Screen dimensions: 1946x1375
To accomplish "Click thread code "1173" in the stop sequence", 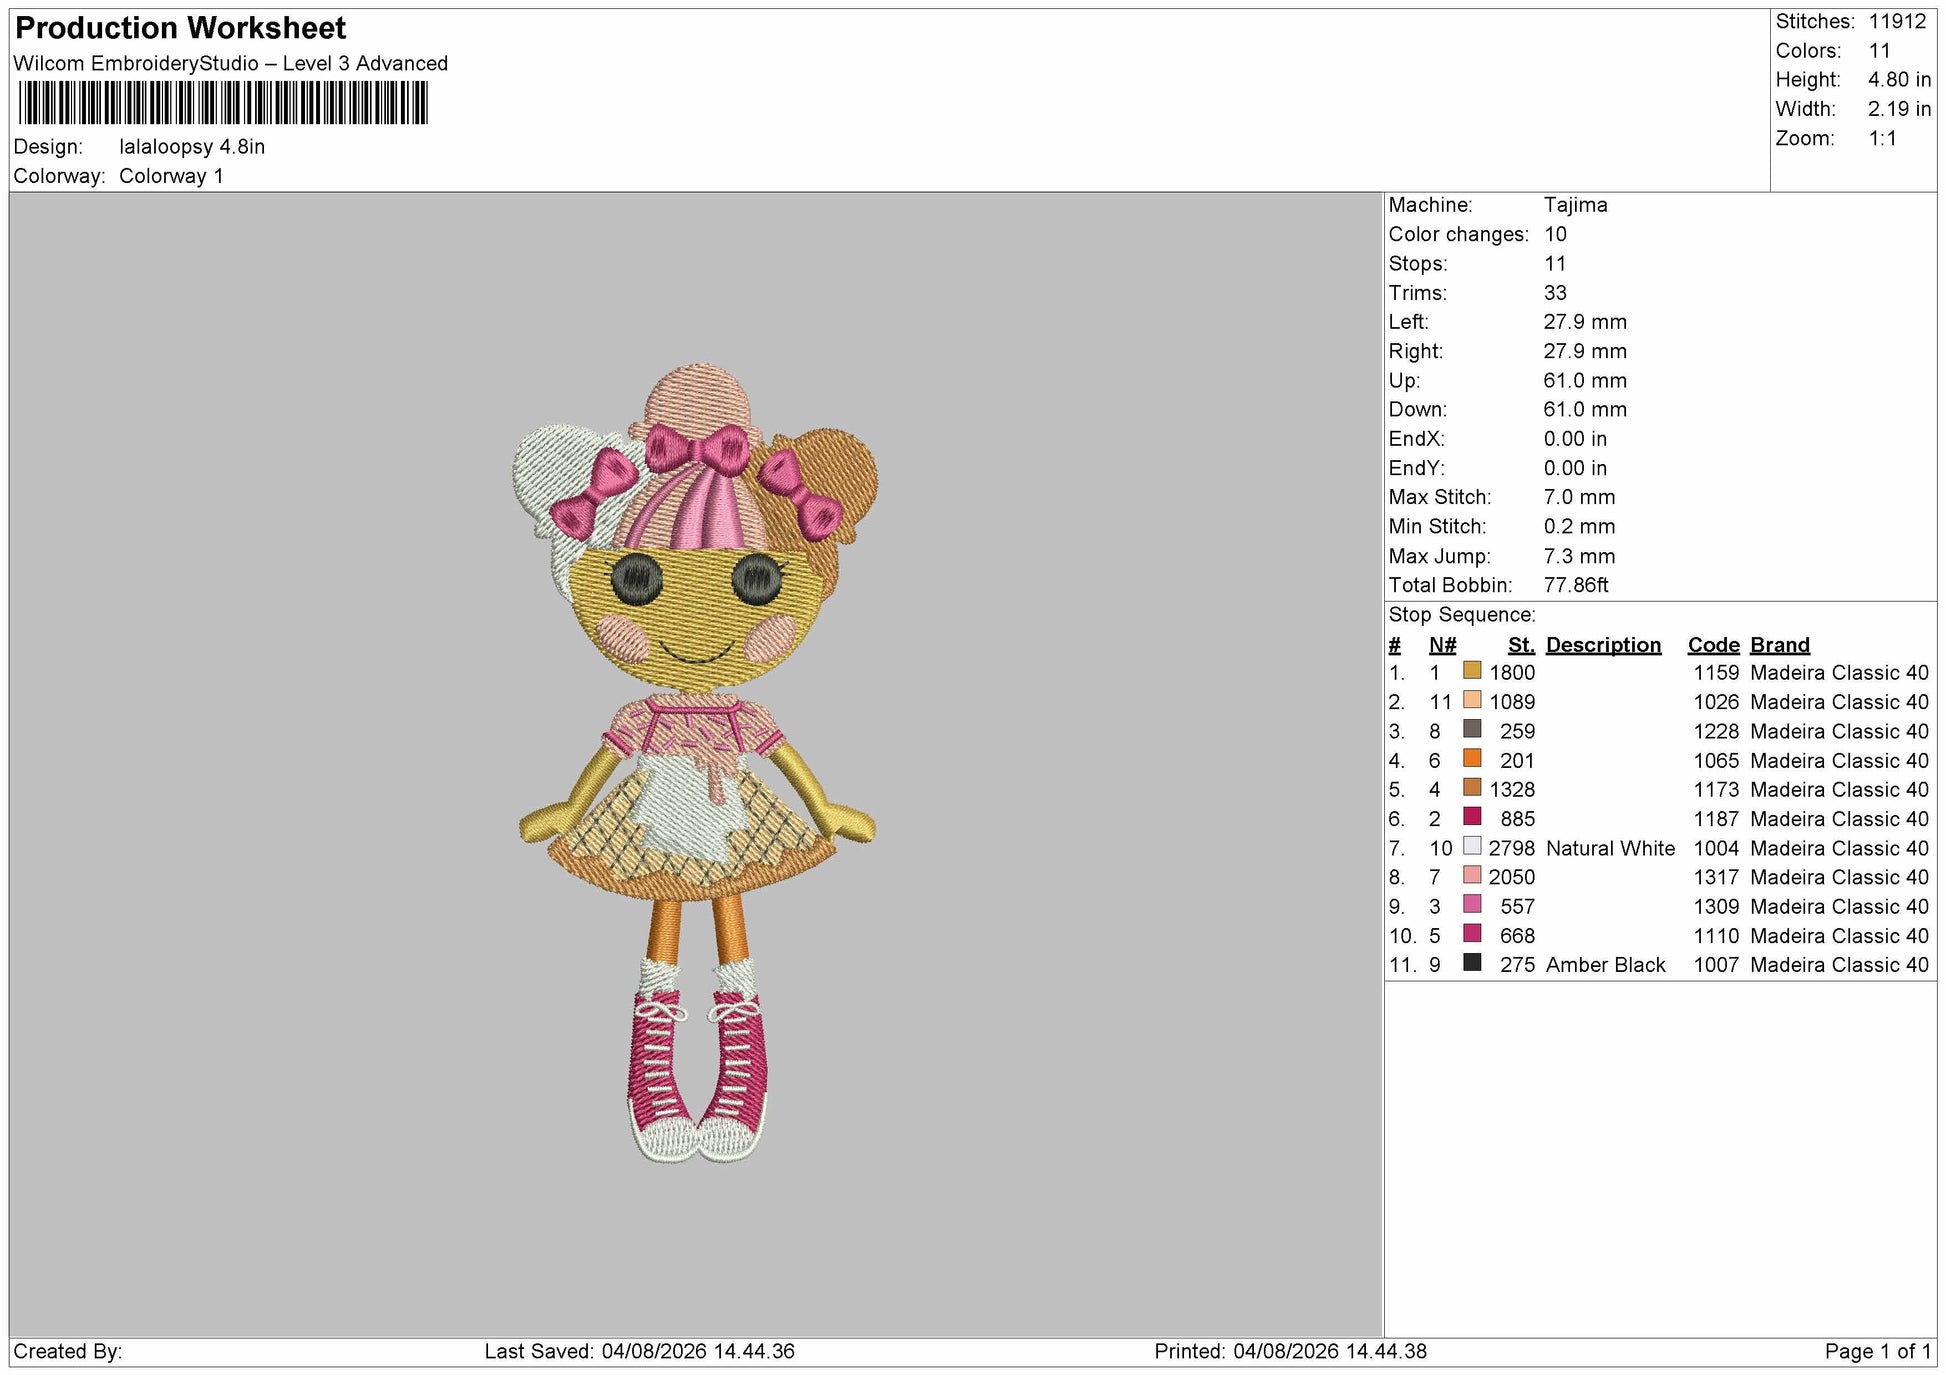I will [x=1716, y=790].
